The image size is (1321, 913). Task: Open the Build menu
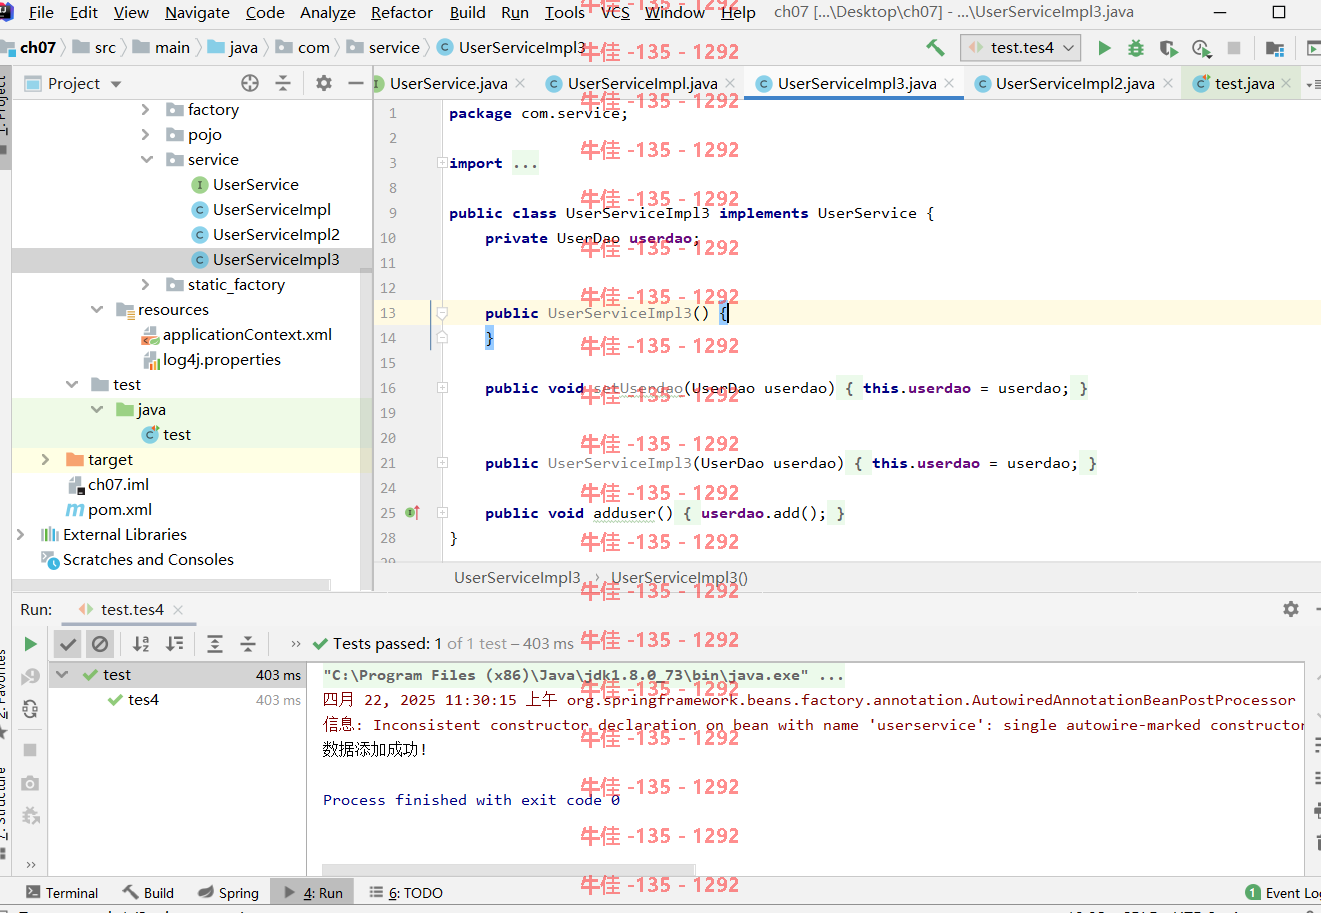tap(467, 12)
